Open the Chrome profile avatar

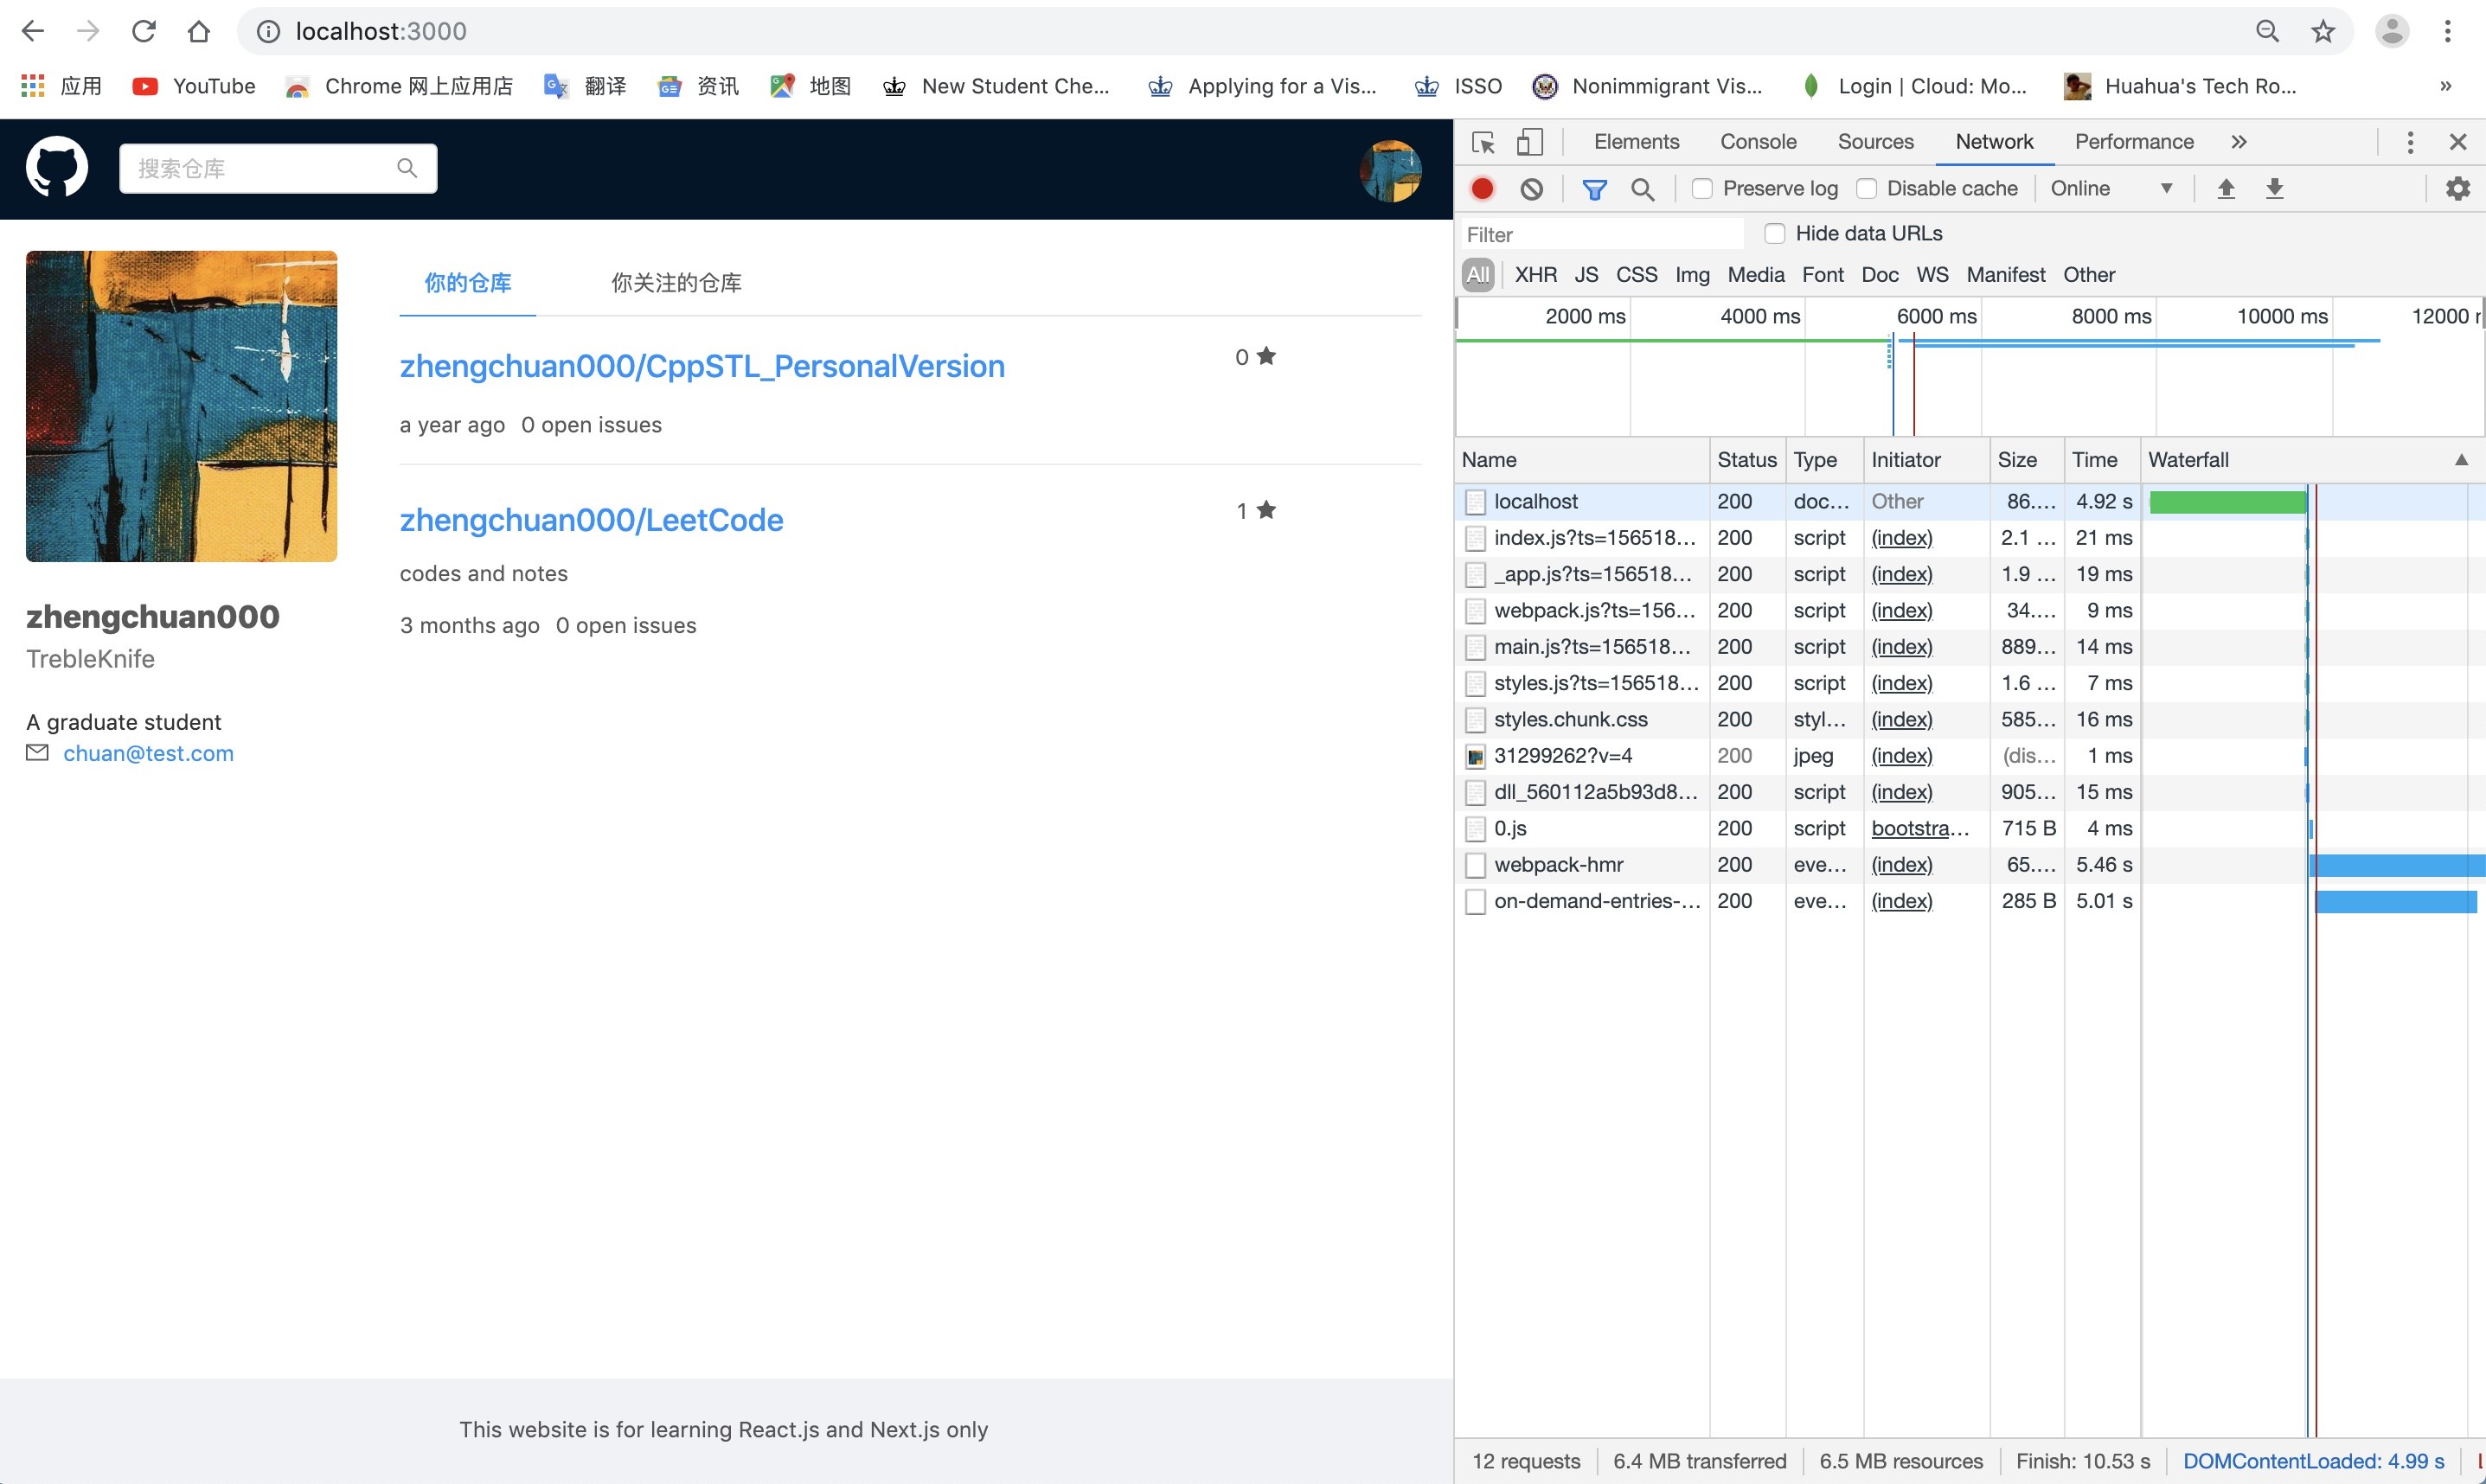[x=2392, y=31]
